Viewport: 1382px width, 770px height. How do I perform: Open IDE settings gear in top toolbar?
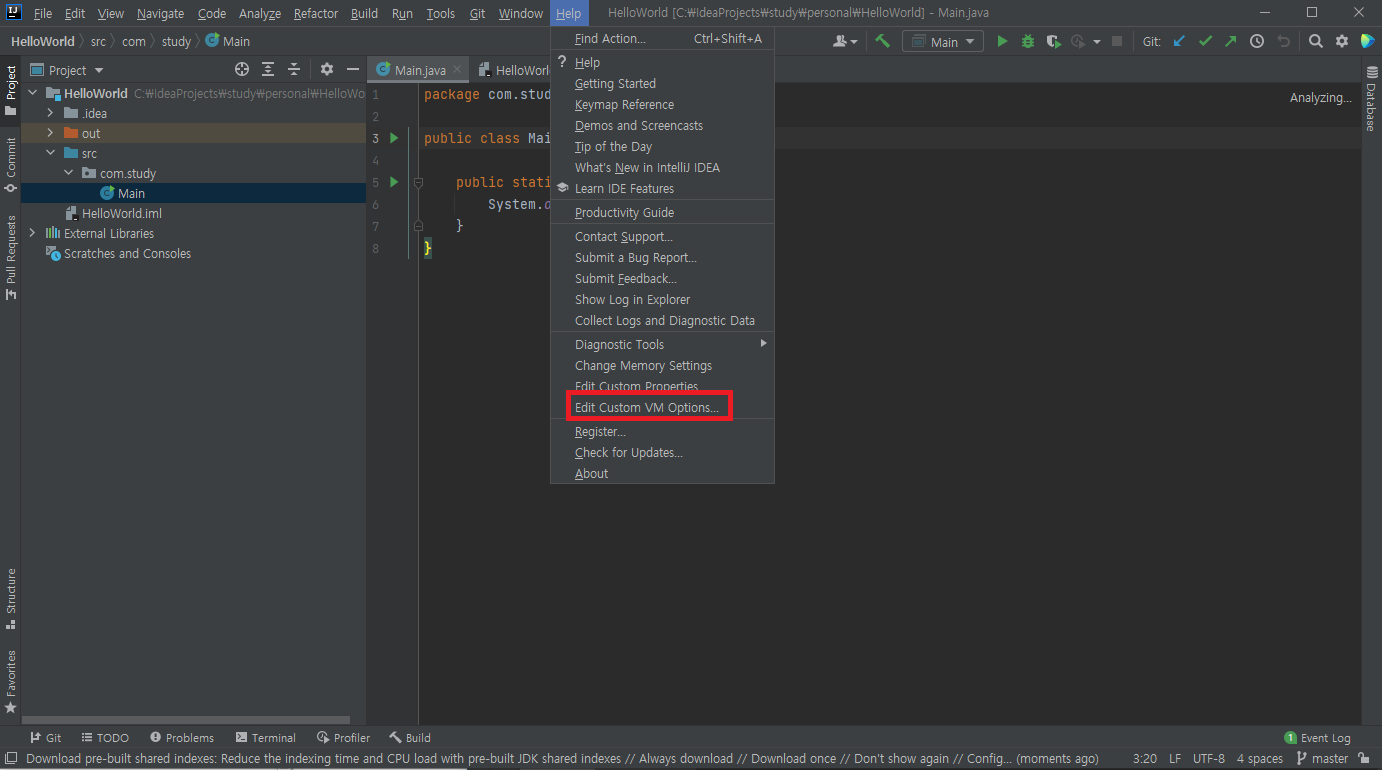(1342, 41)
